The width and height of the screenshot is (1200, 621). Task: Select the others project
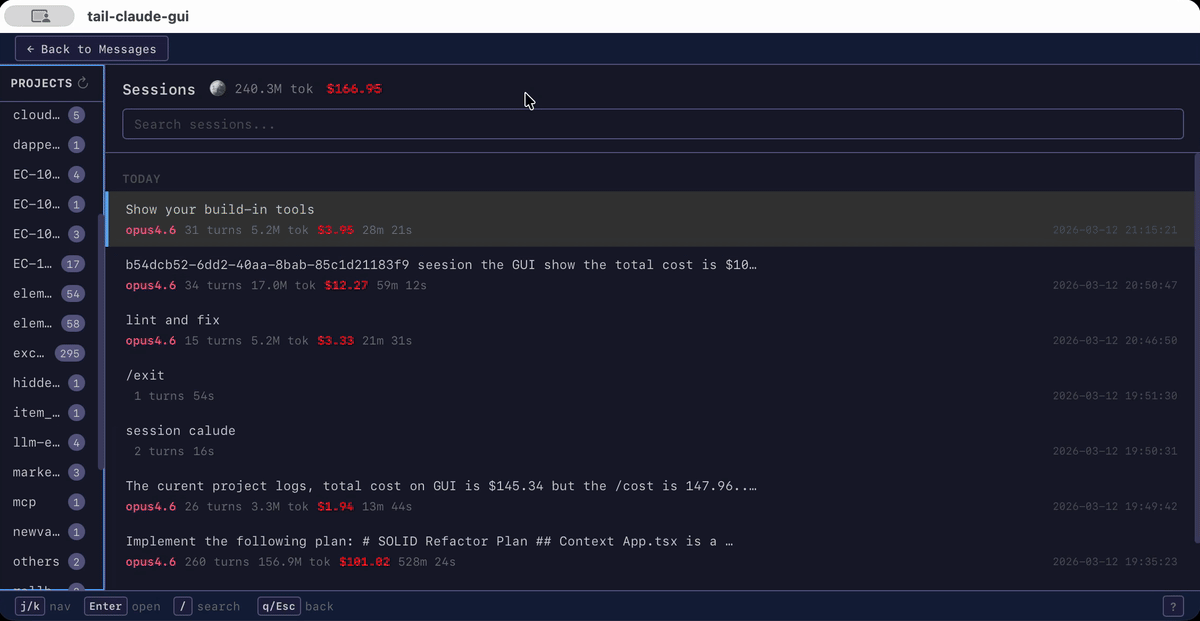pos(50,561)
